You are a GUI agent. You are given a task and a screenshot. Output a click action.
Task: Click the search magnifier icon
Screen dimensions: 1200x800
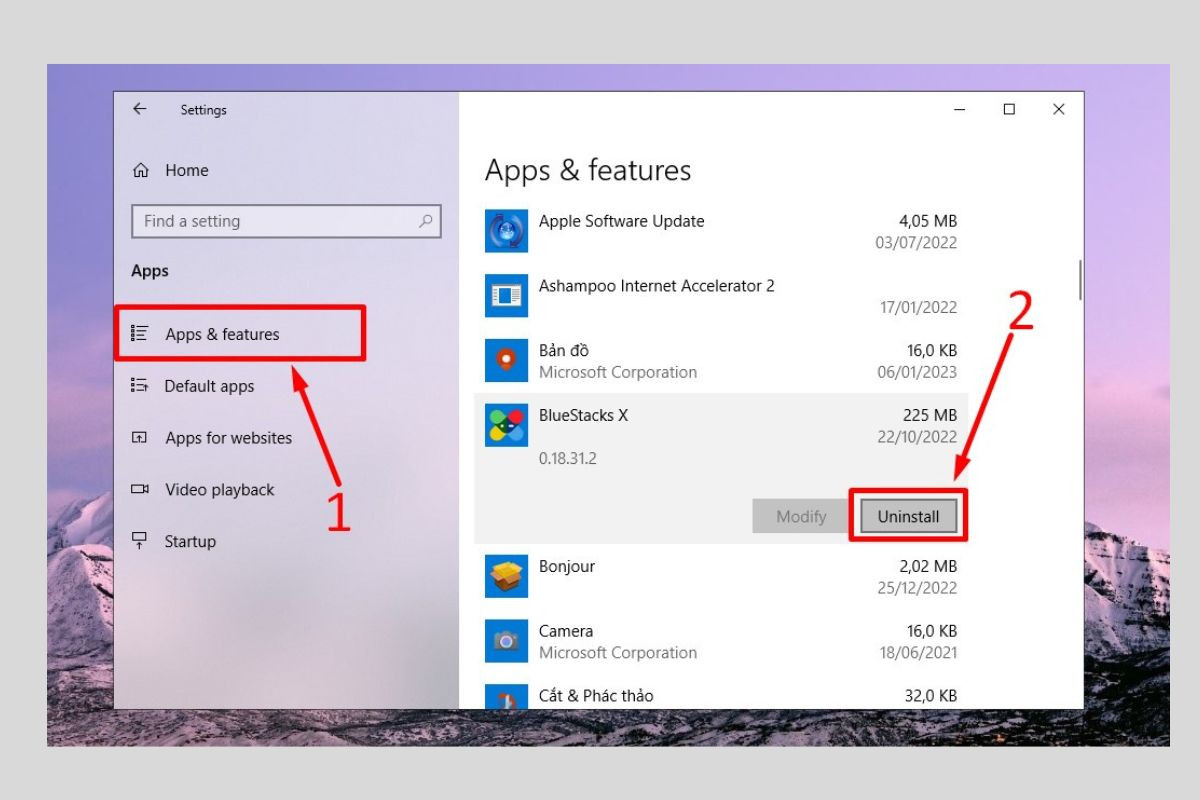tap(426, 221)
